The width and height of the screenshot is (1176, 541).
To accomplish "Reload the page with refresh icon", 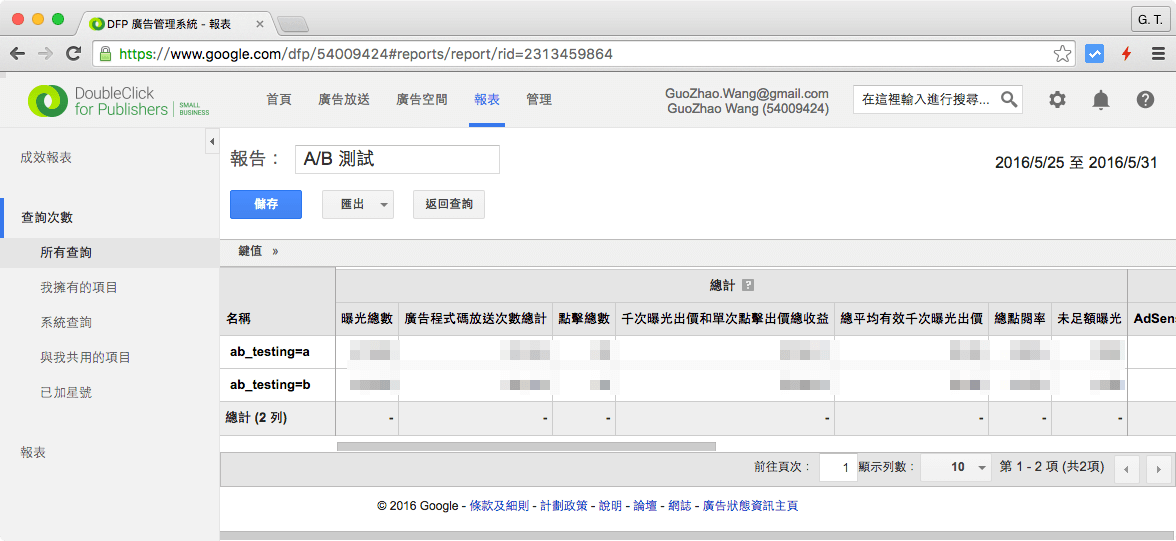I will pos(74,54).
